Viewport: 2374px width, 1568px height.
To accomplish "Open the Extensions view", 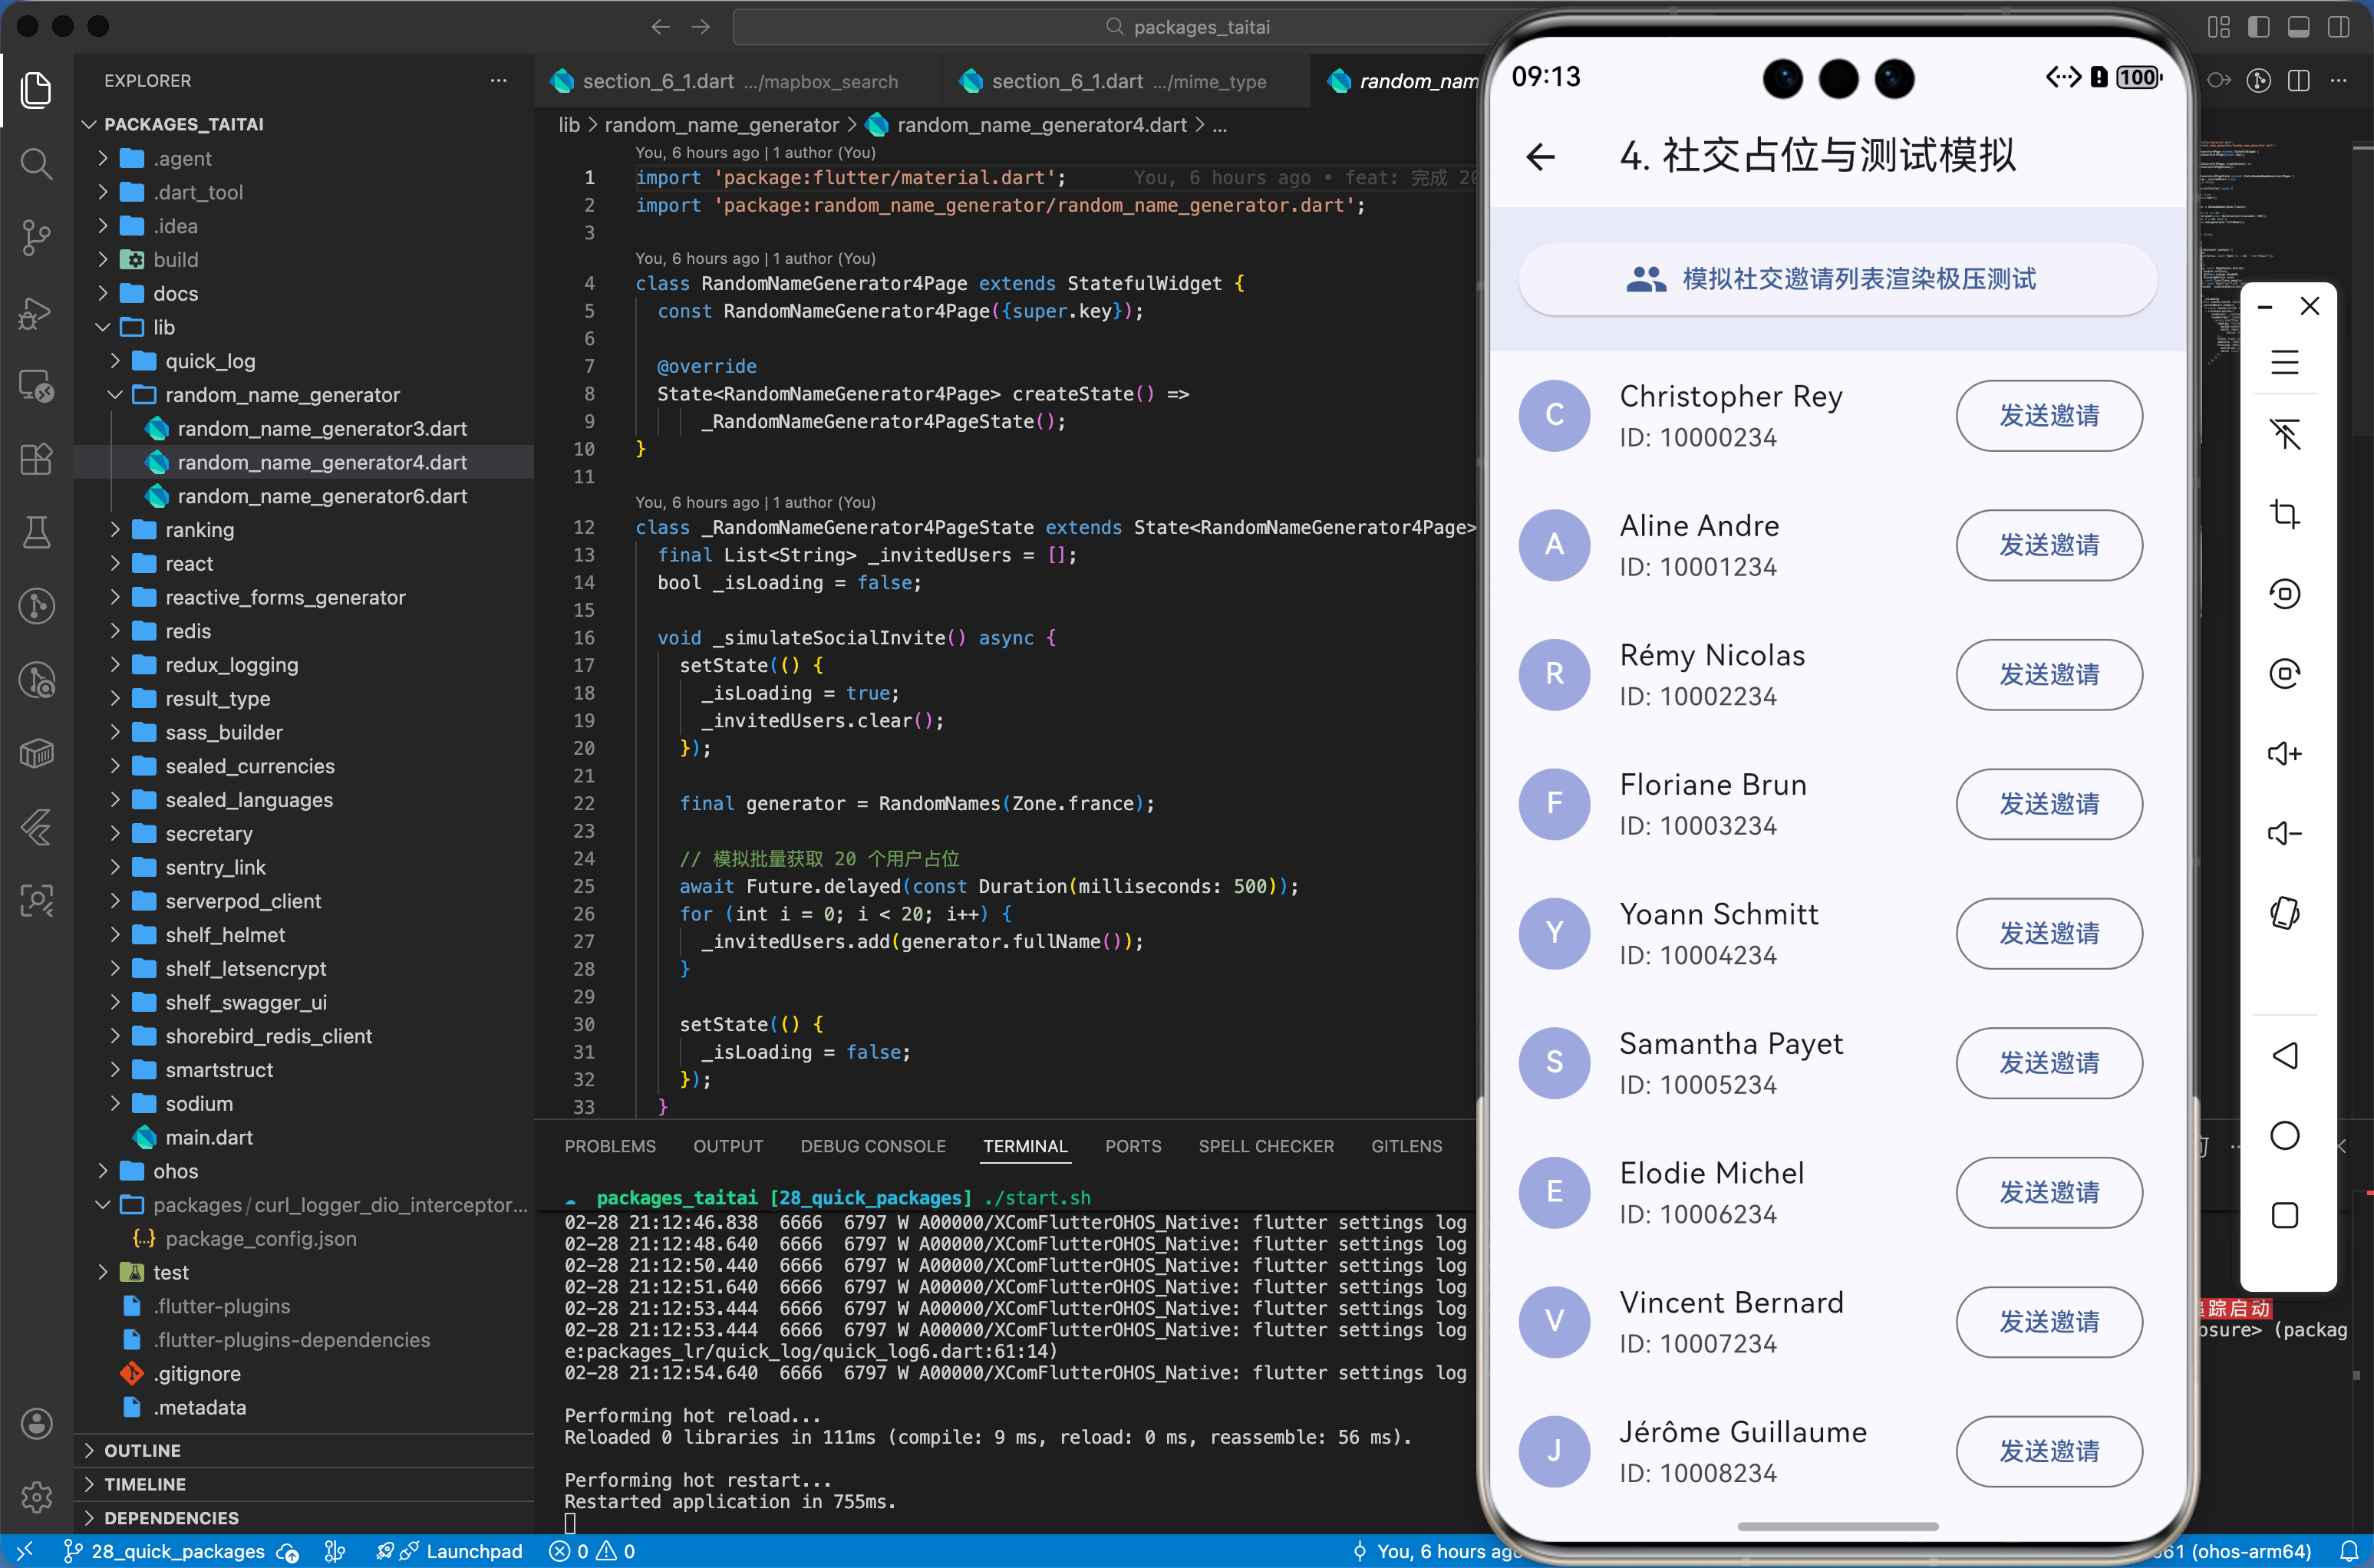I will 36,459.
